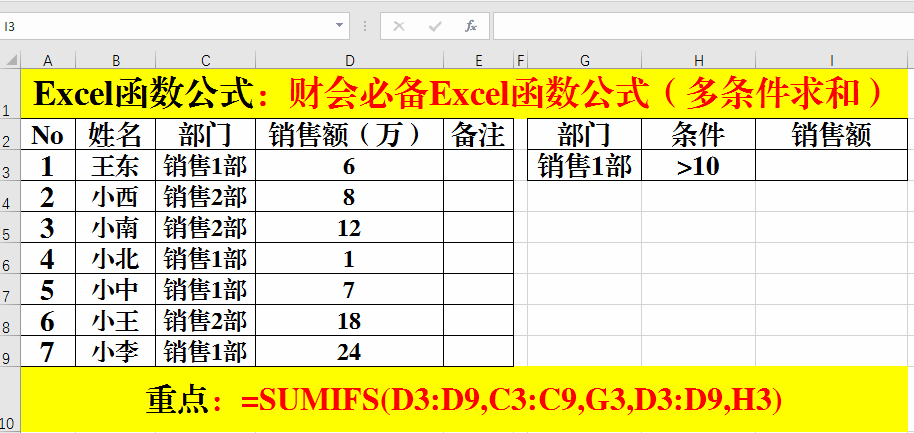Select column D header
This screenshot has height=433, width=914.
coord(349,60)
